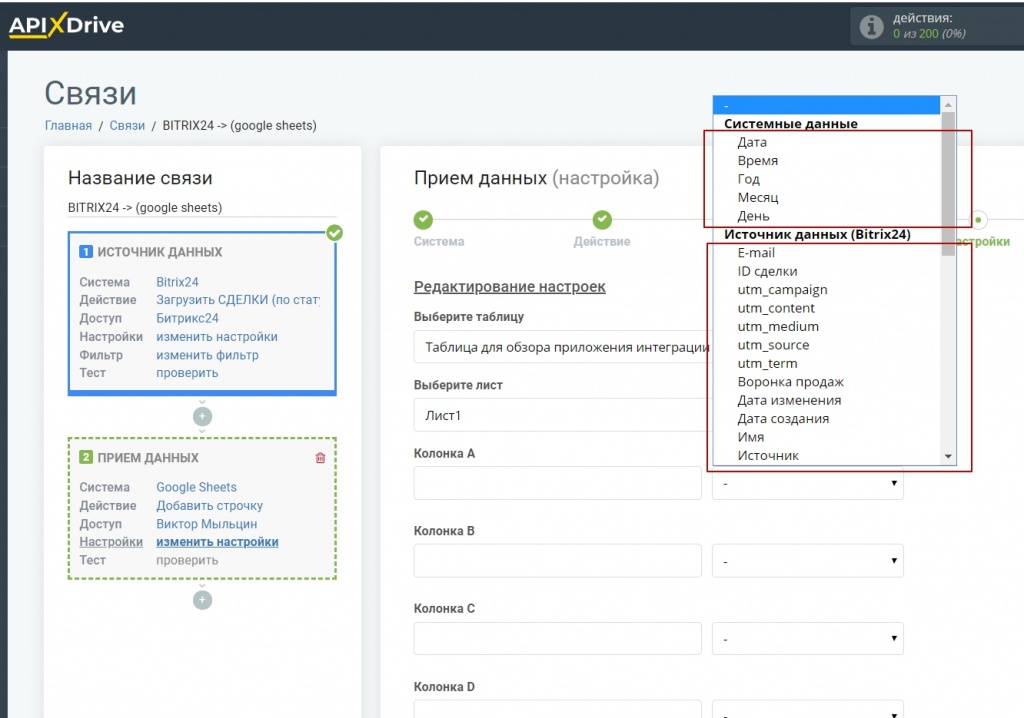Open the Колонка C variable dropdown
Image resolution: width=1024 pixels, height=718 pixels.
808,638
